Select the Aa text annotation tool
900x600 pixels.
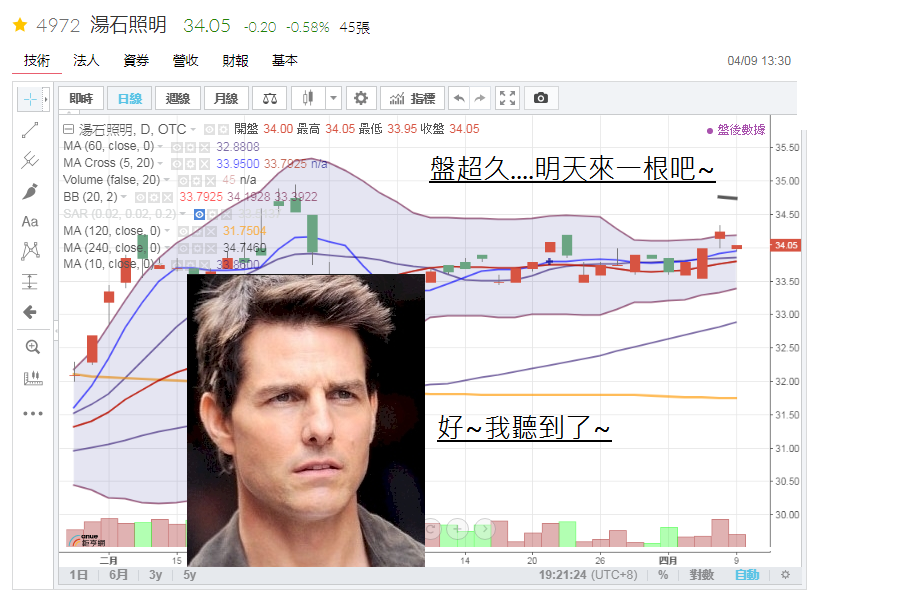pos(30,222)
